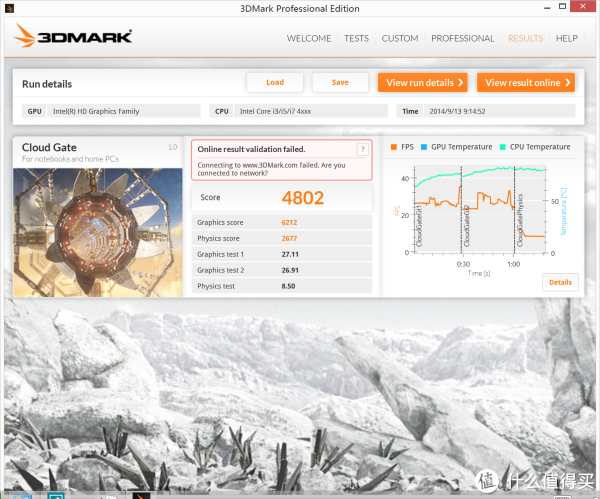Click the Save button
600x499 pixels.
(340, 82)
